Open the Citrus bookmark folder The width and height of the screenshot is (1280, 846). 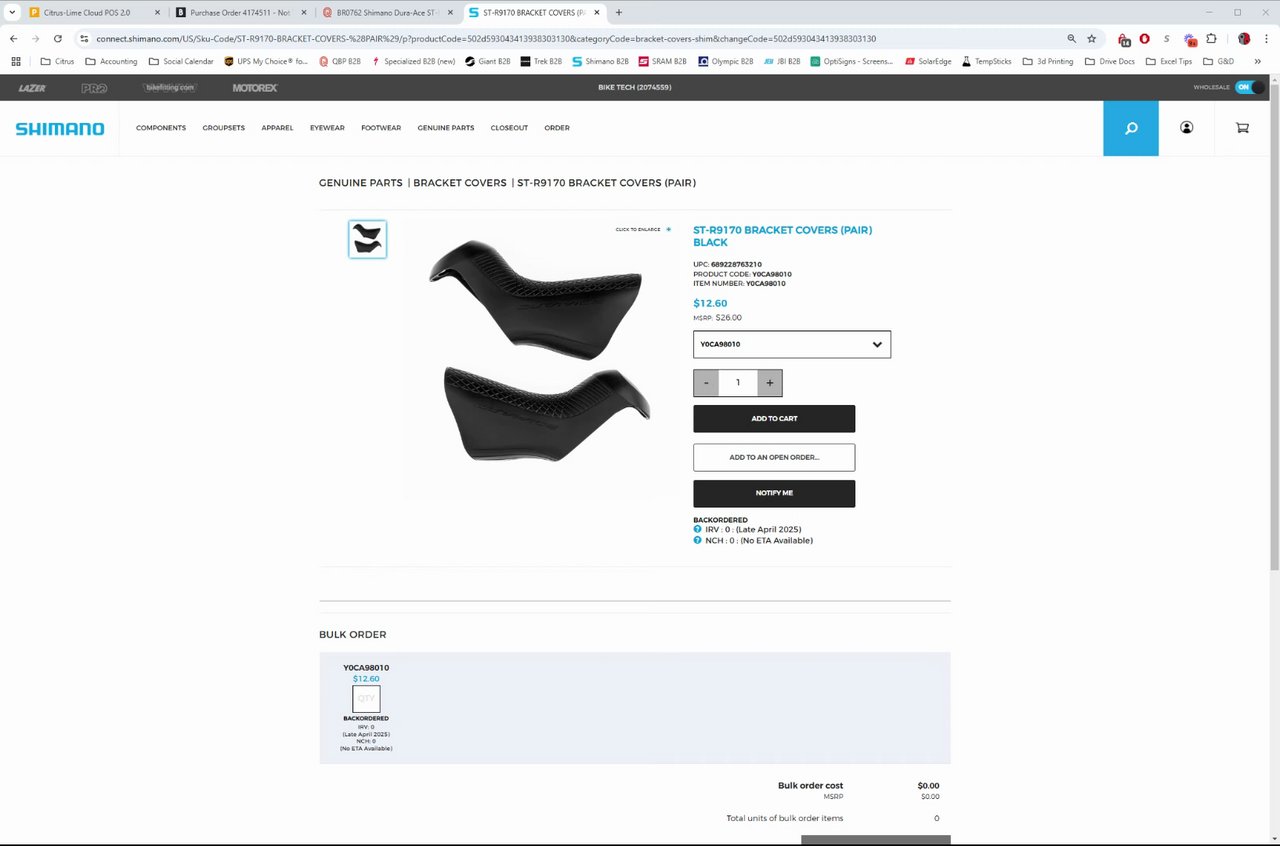57,61
